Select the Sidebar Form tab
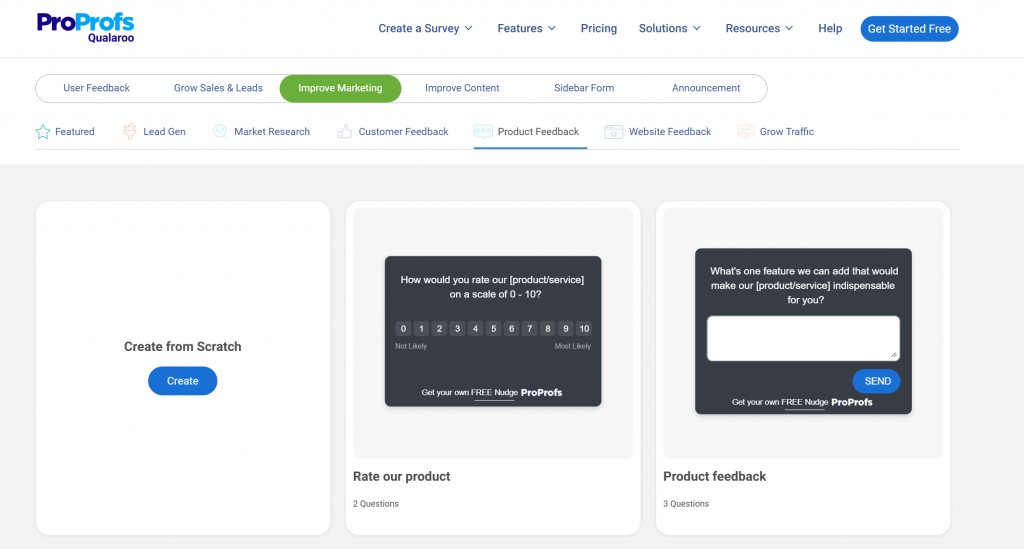Viewport: 1024px width, 549px height. tap(584, 88)
